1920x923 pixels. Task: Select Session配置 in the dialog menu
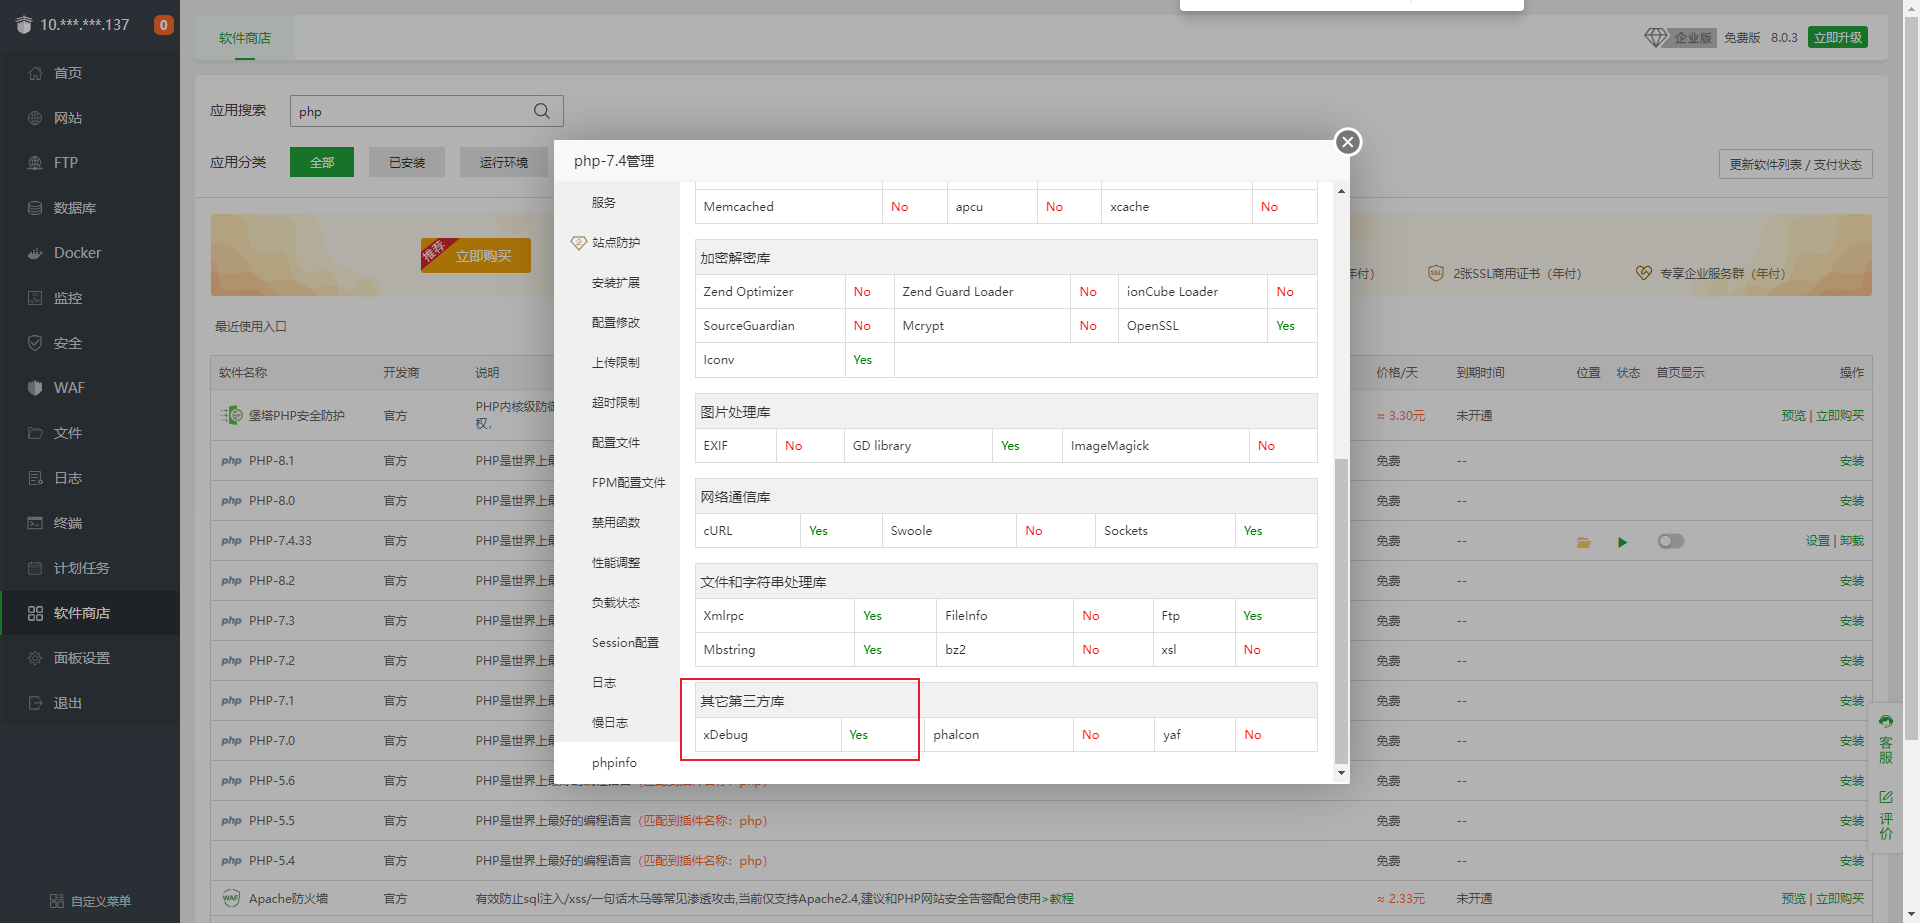tap(625, 642)
